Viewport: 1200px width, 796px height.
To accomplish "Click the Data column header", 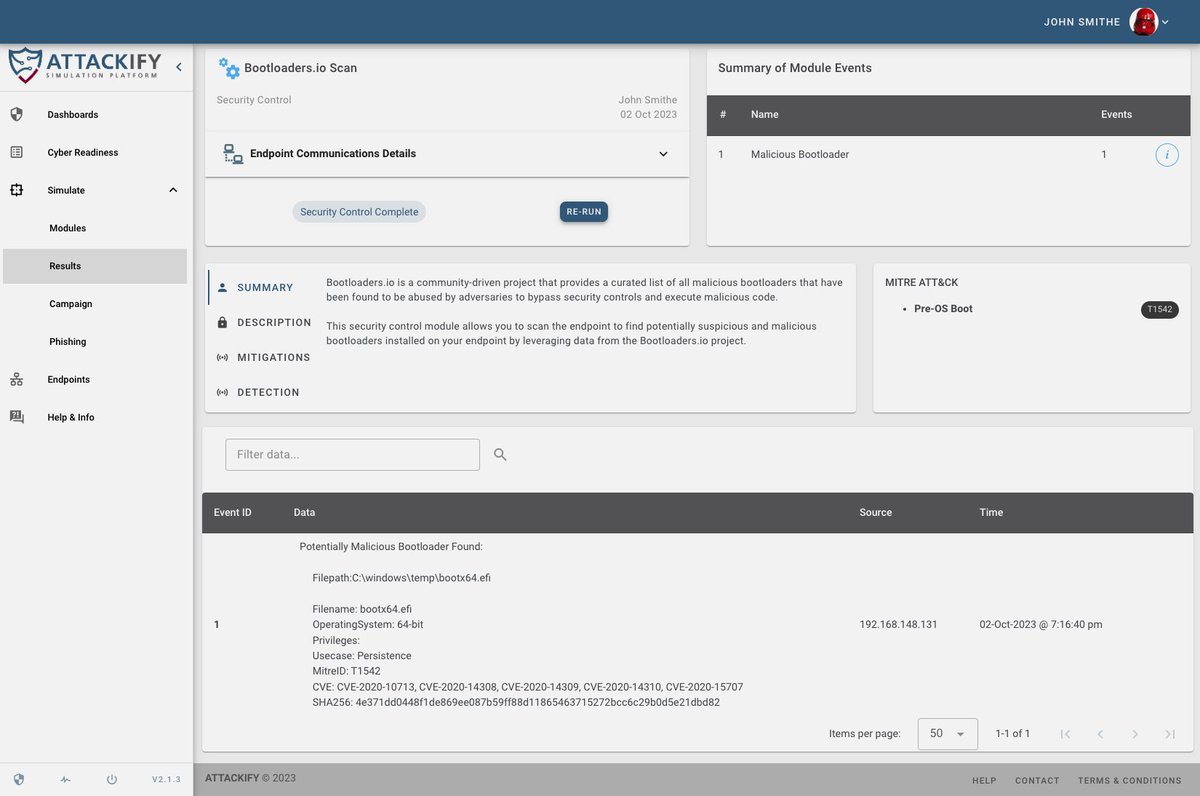I will (304, 513).
